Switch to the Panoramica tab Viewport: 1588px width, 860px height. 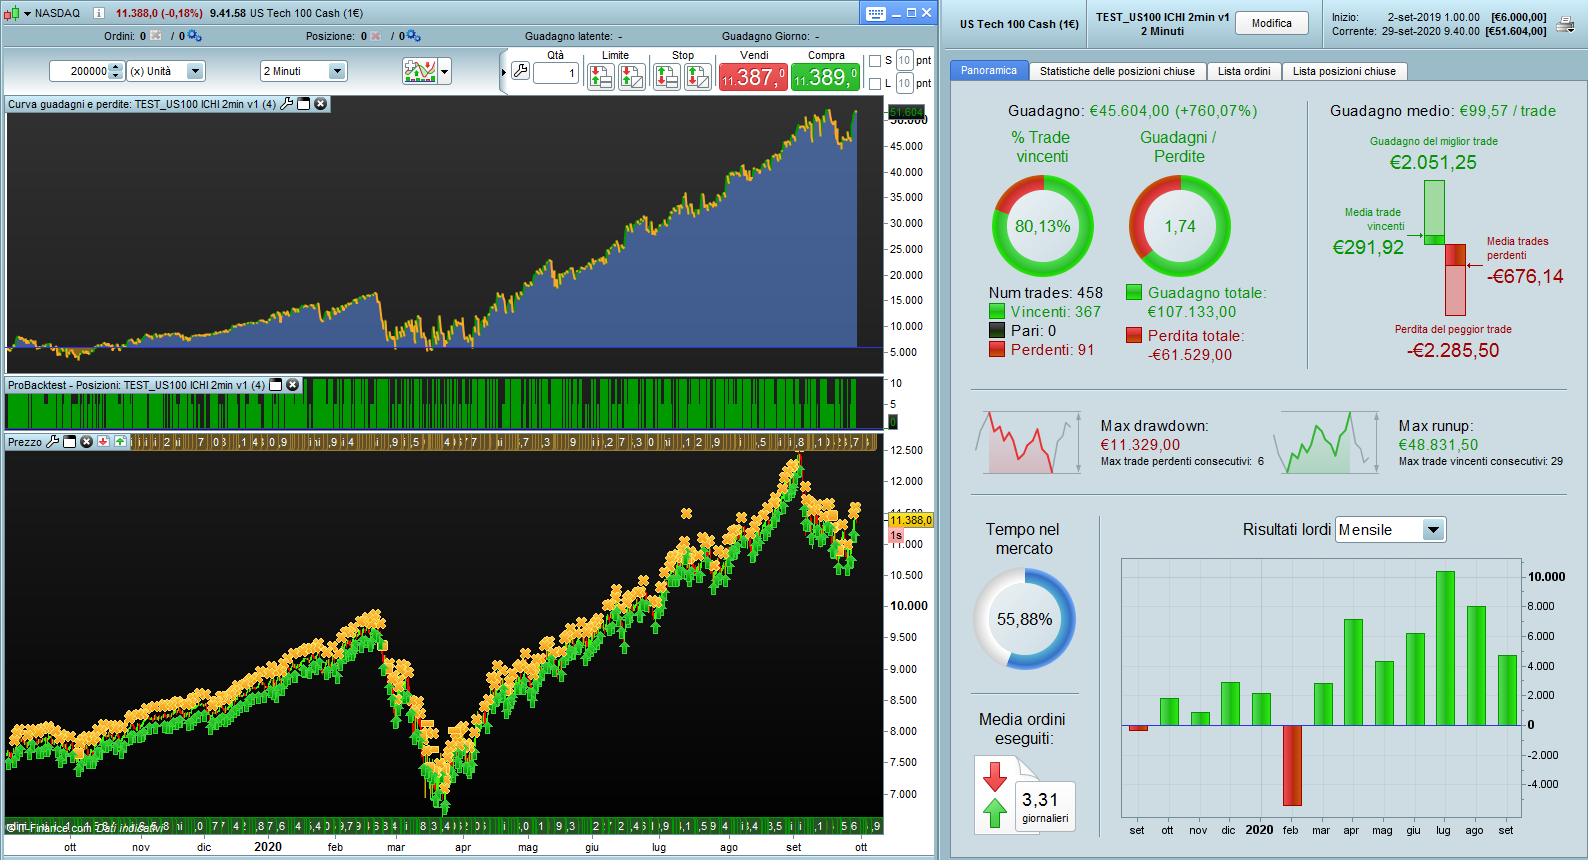[989, 71]
